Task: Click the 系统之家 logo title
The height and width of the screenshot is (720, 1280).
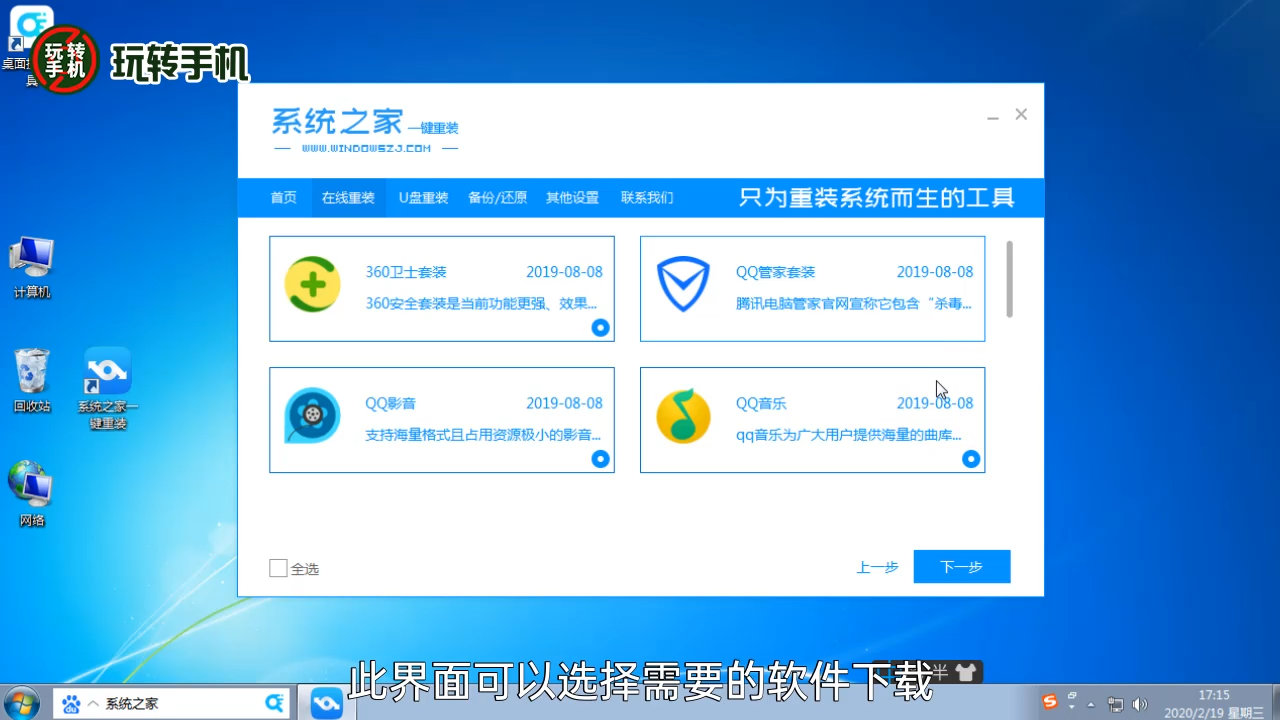Action: point(365,130)
